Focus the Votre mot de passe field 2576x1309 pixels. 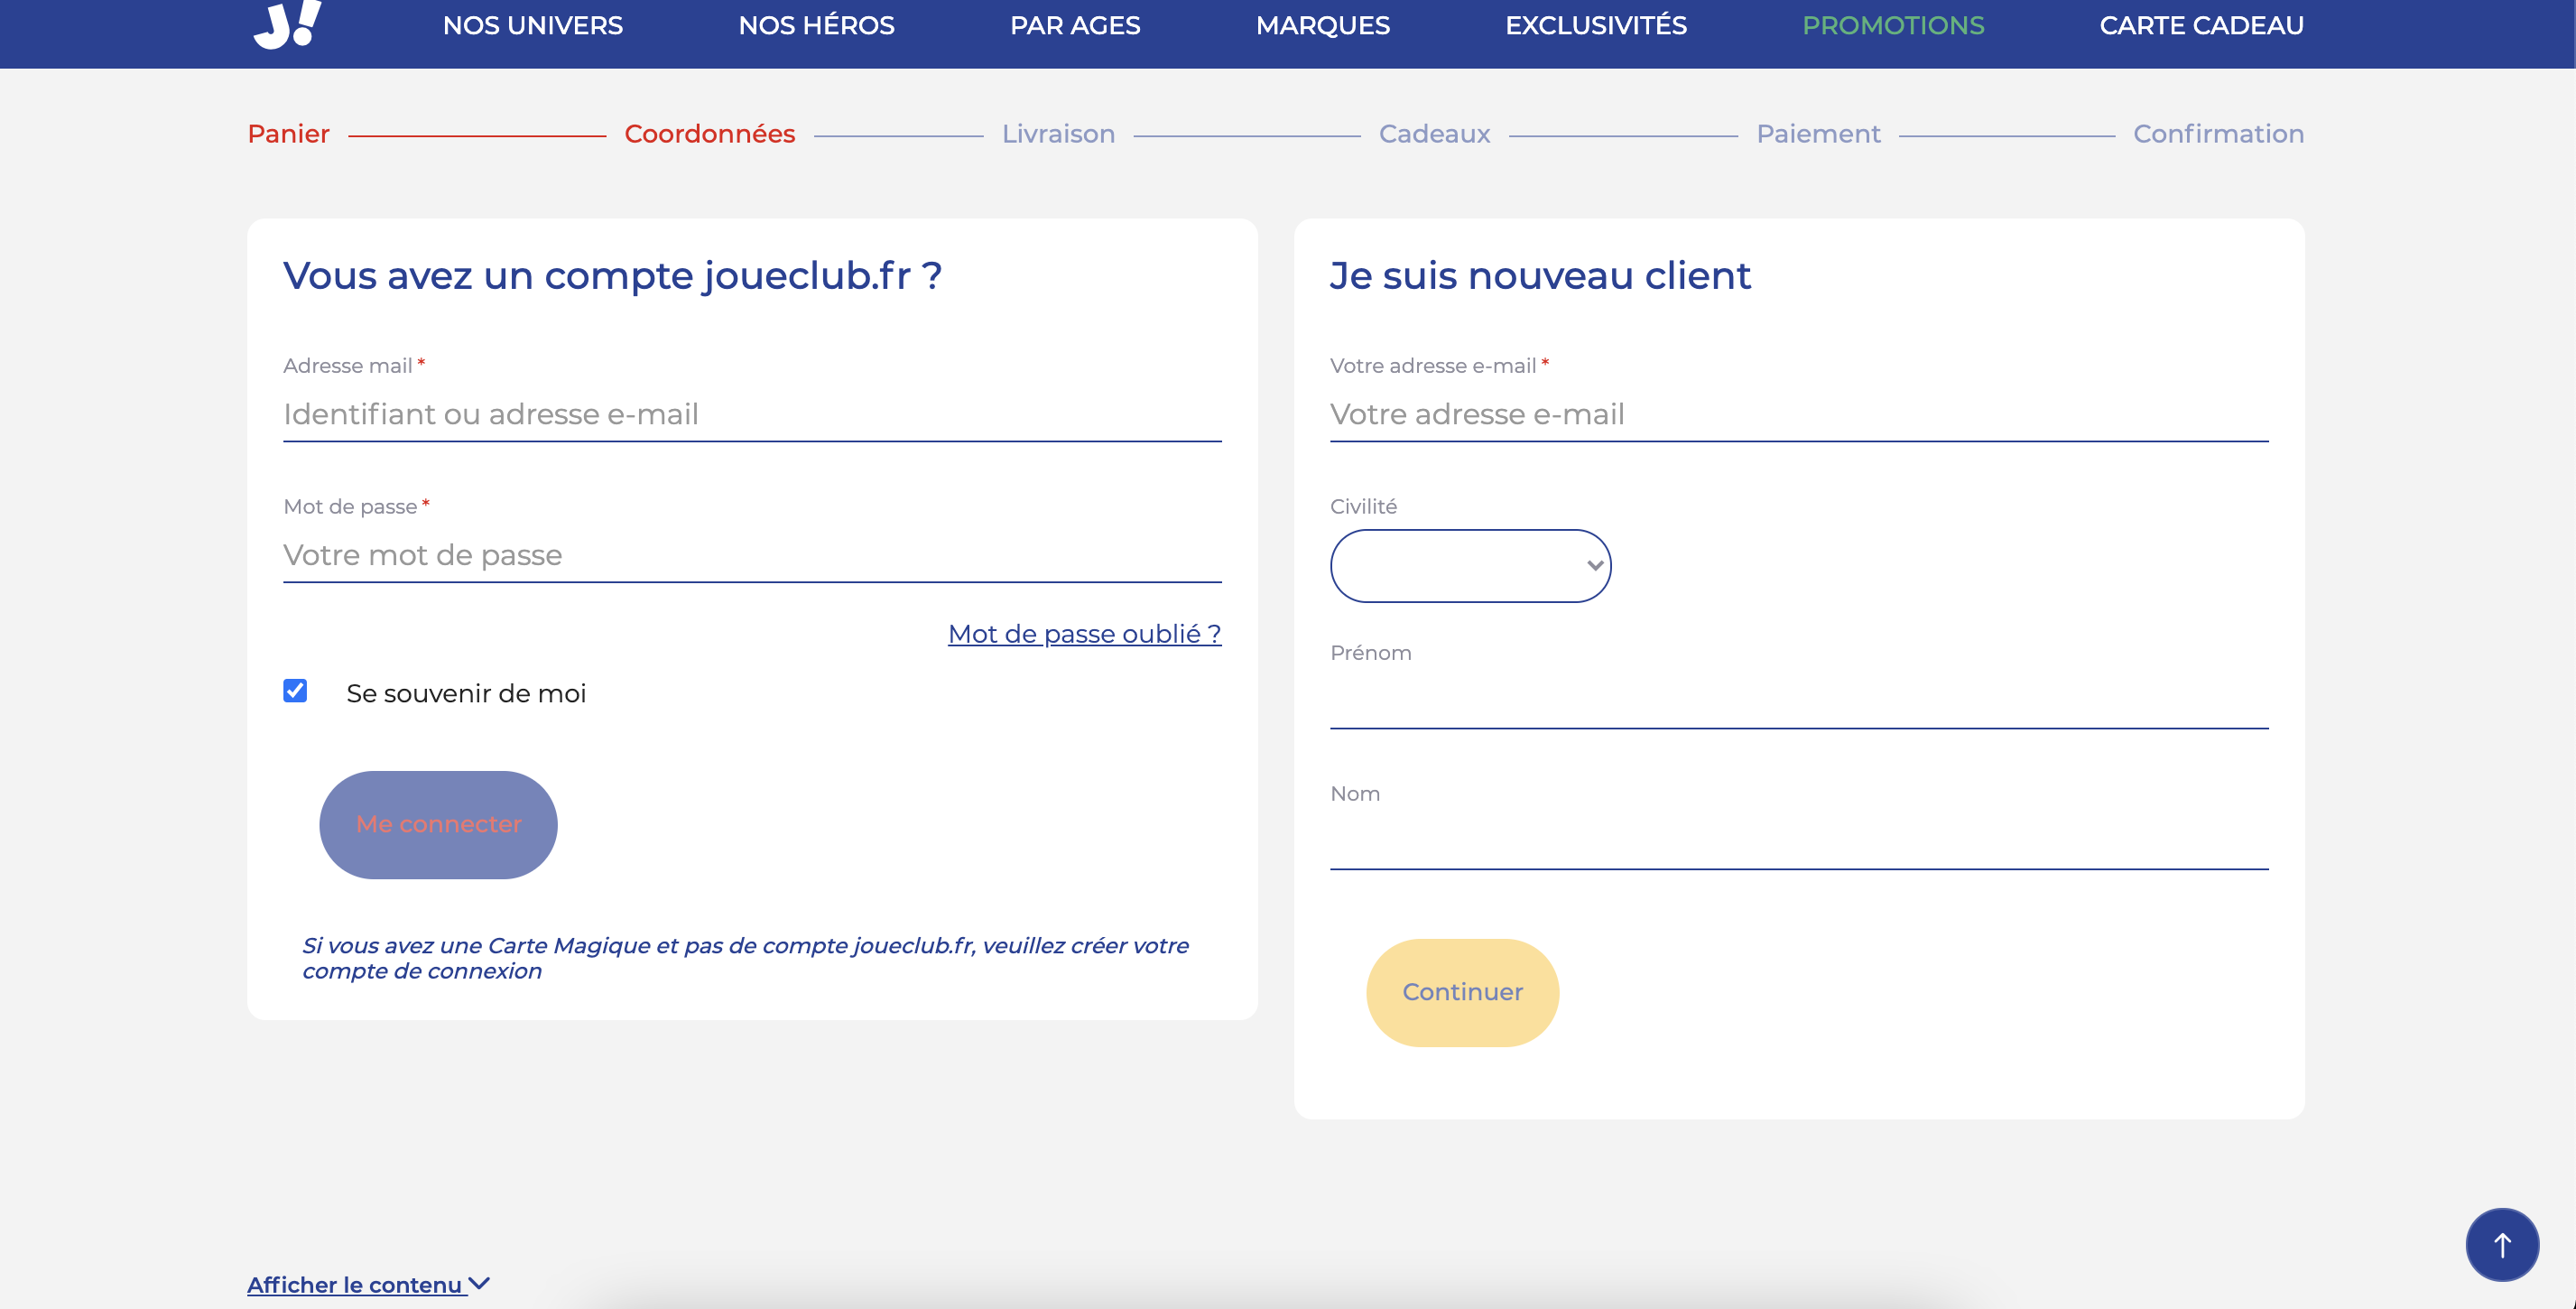(752, 555)
